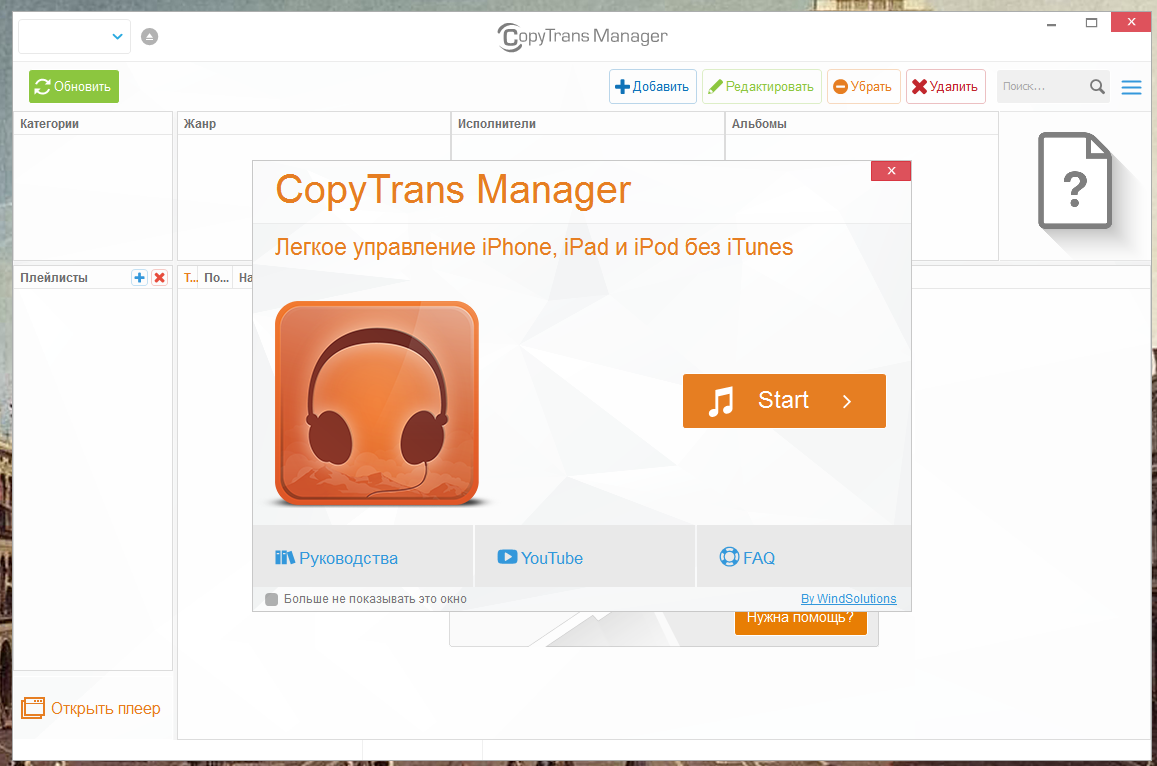Open the device selection dropdown

(74, 36)
